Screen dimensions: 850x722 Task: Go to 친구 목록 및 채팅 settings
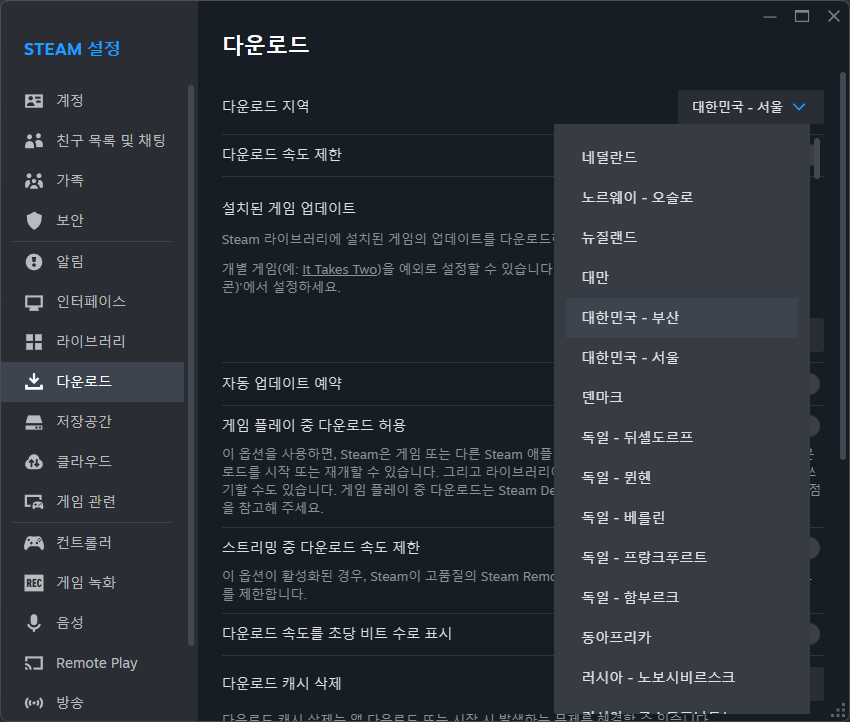pos(92,141)
